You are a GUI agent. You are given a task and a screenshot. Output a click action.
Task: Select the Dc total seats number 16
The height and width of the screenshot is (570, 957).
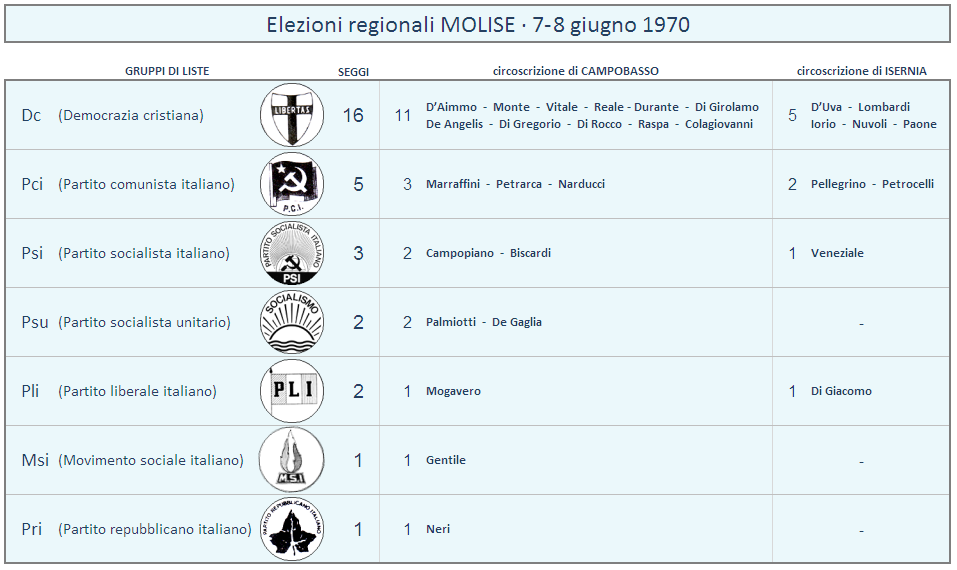click(x=353, y=115)
